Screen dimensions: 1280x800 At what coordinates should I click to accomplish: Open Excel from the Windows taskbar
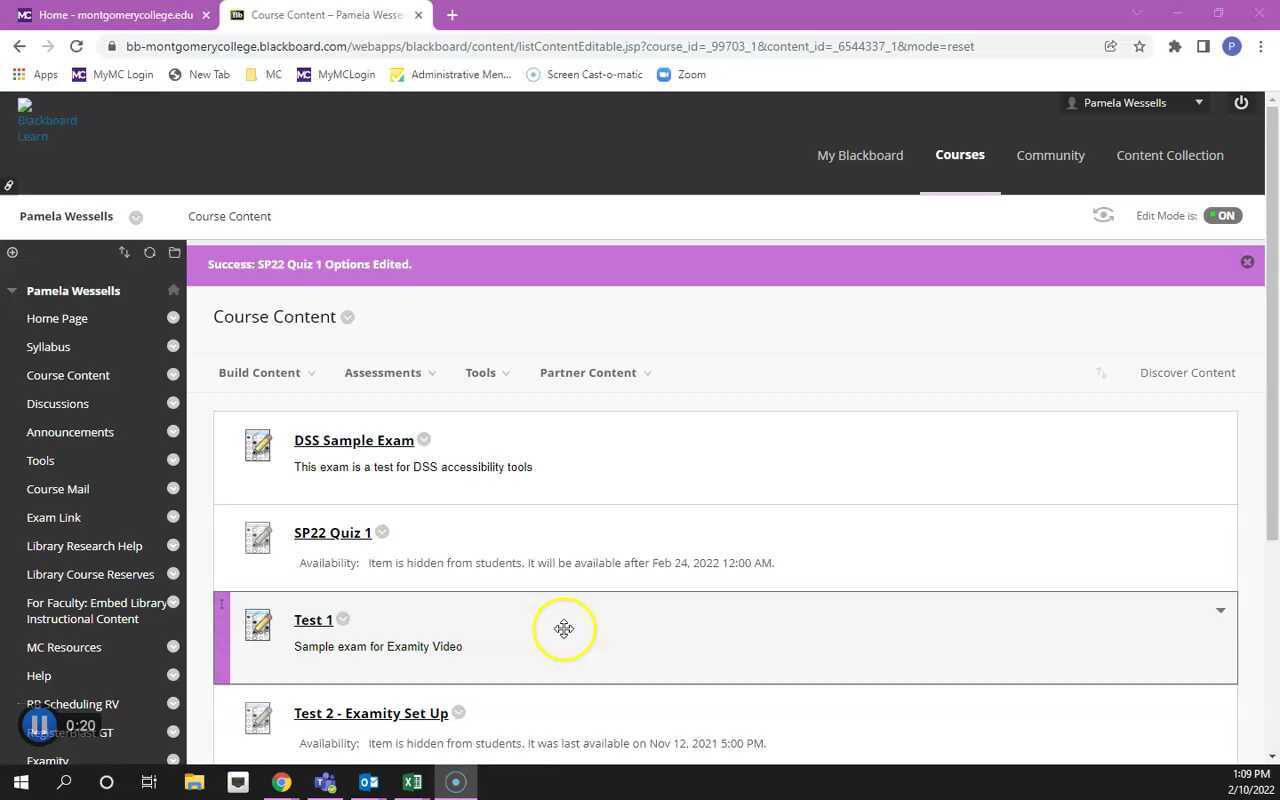click(412, 782)
